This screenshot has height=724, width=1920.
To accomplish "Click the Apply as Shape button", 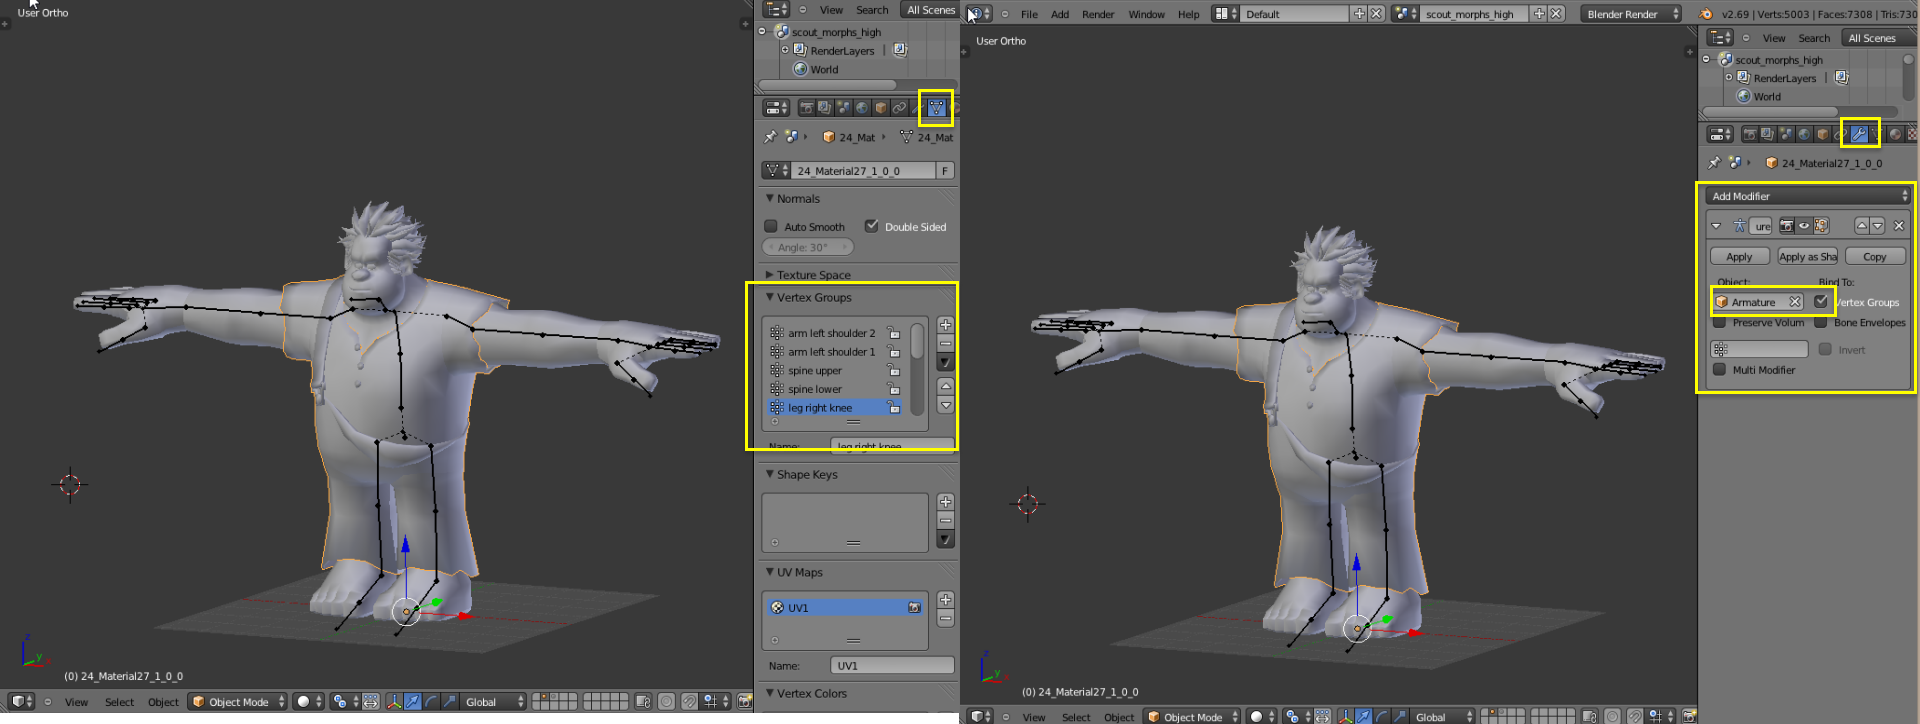I will click(x=1807, y=257).
